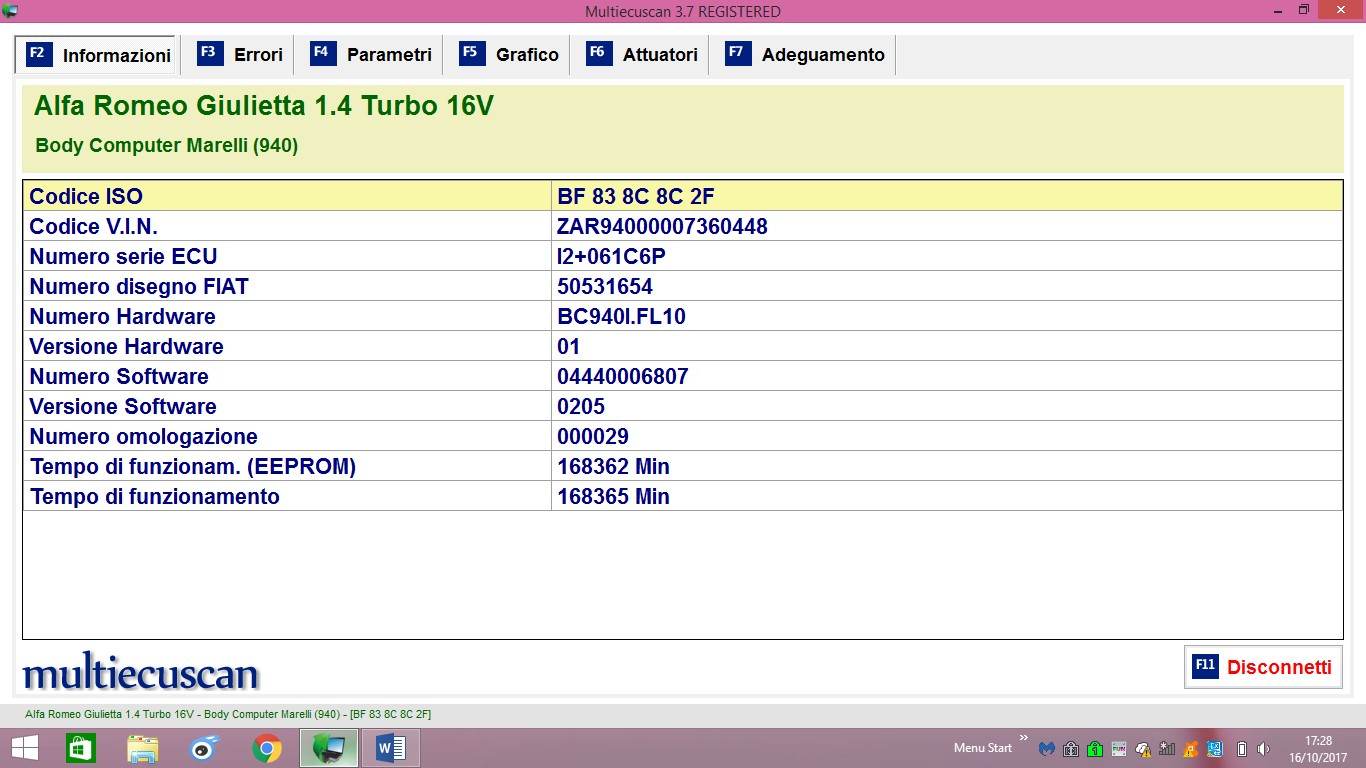Select the Codice ISO row label
This screenshot has width=1366, height=768.
86,196
